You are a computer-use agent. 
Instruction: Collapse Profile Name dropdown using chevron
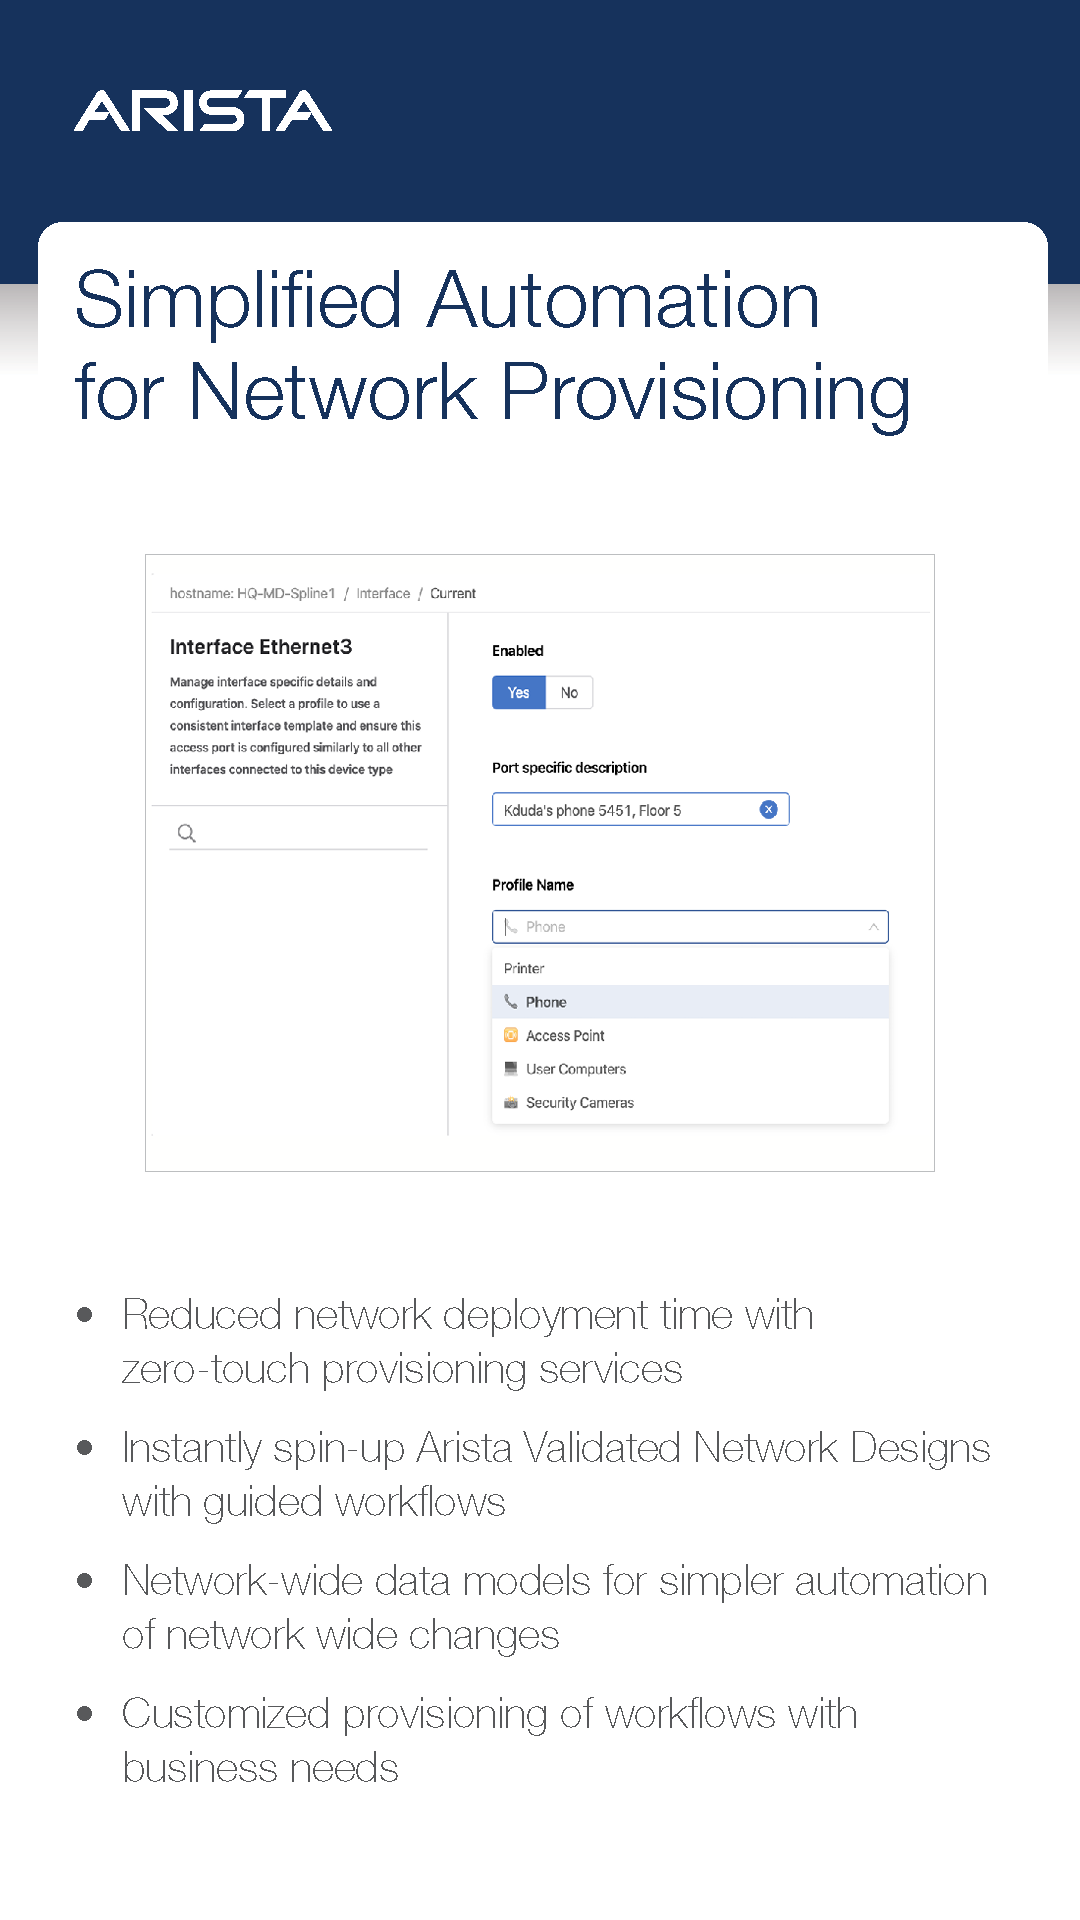coord(873,927)
